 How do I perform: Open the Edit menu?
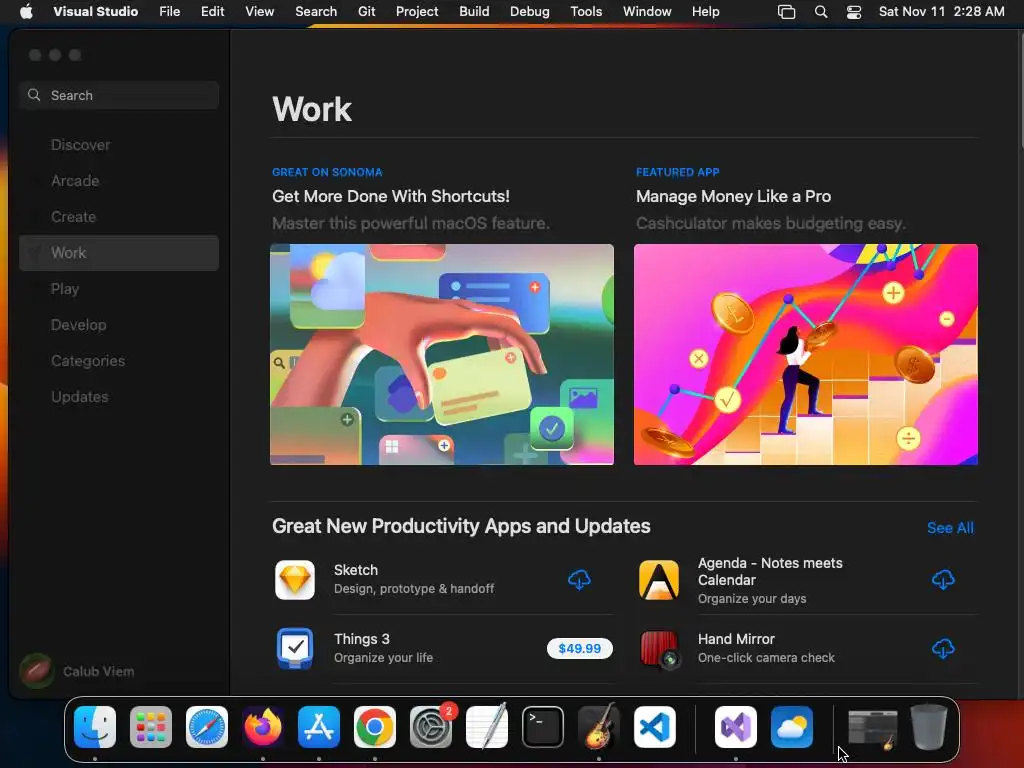coord(212,11)
